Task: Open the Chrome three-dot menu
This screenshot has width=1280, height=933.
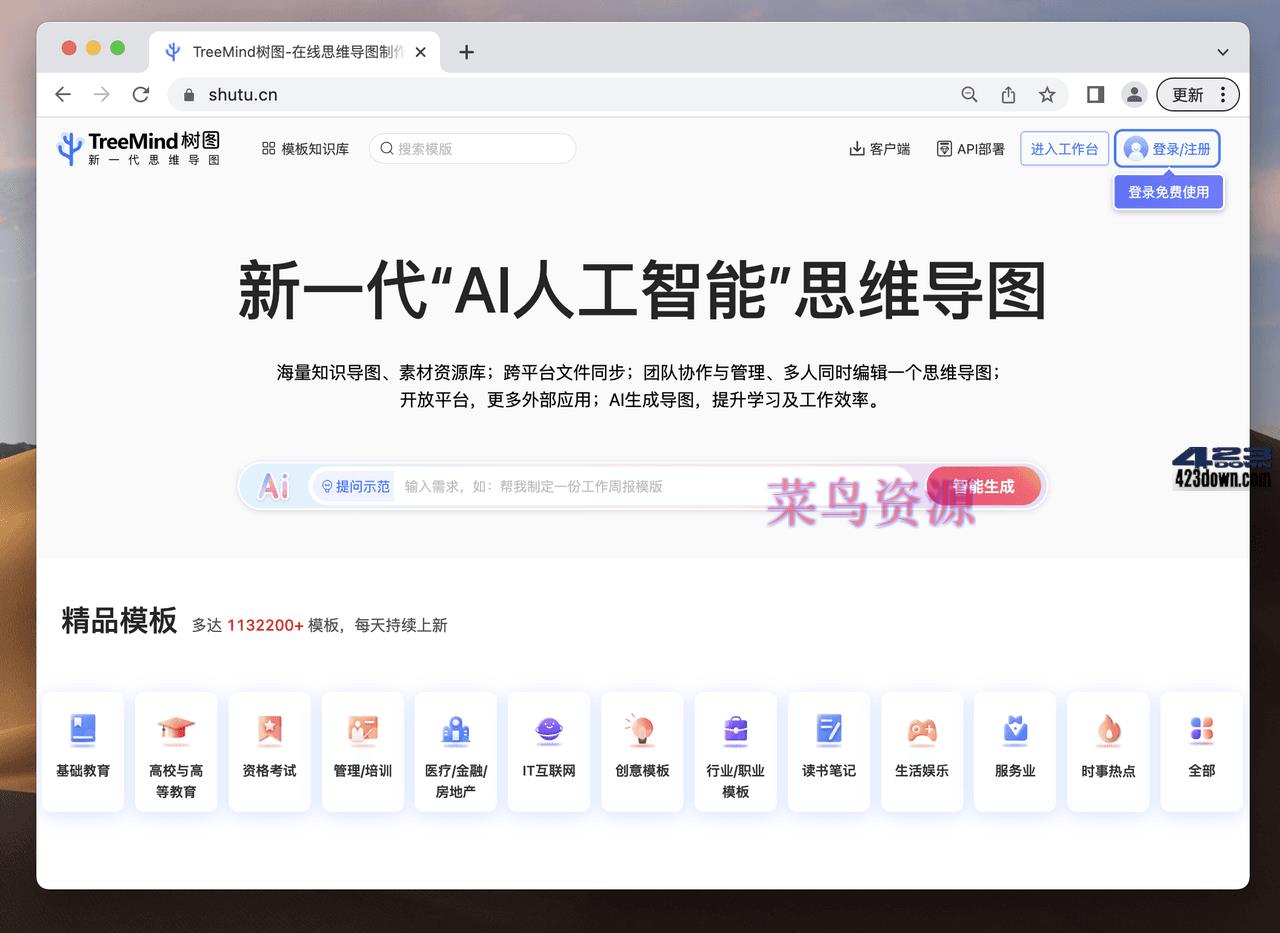Action: (x=1224, y=94)
